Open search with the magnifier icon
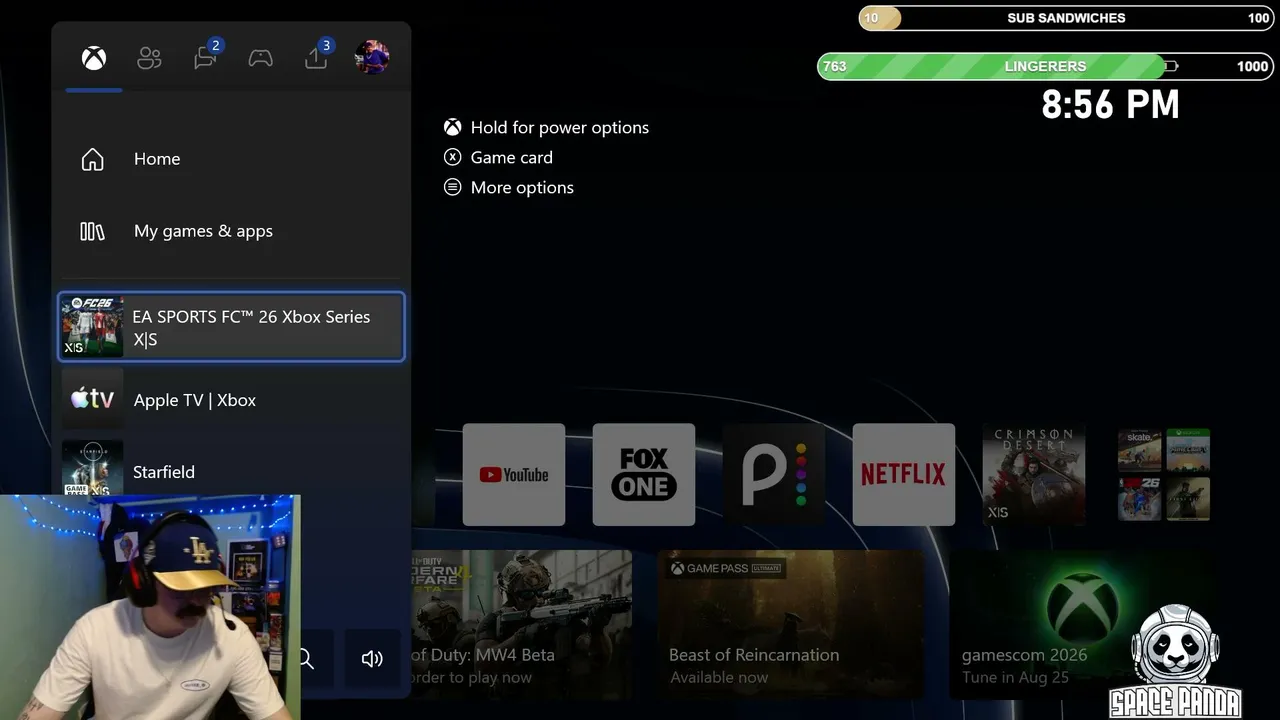The image size is (1280, 720). 307,658
